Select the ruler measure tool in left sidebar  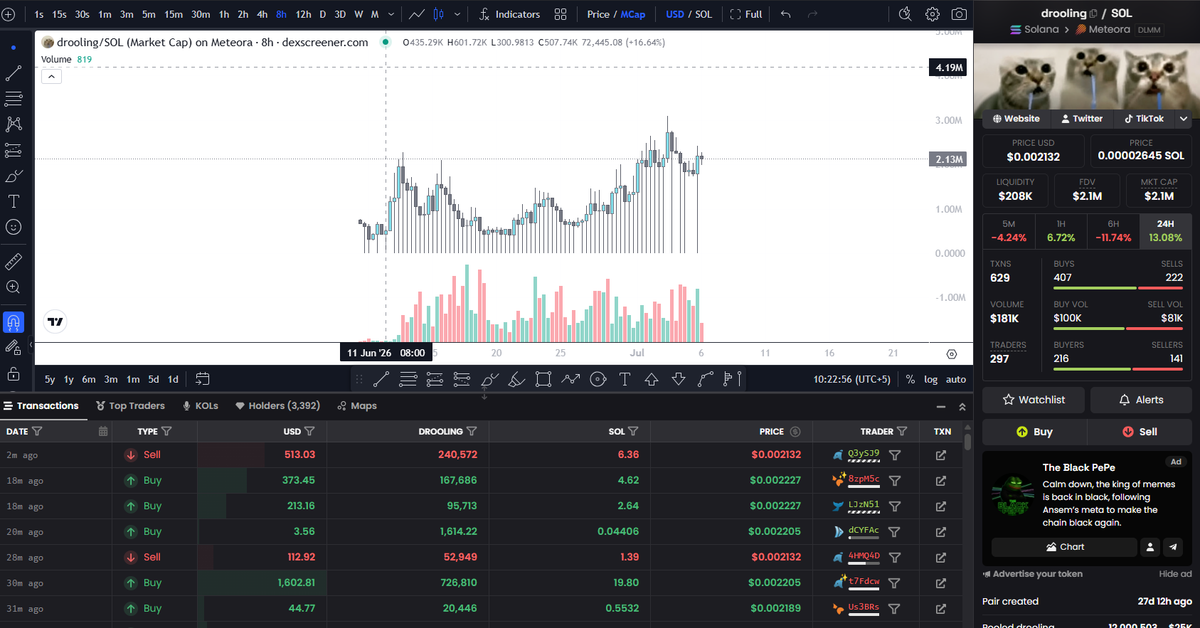[x=14, y=262]
